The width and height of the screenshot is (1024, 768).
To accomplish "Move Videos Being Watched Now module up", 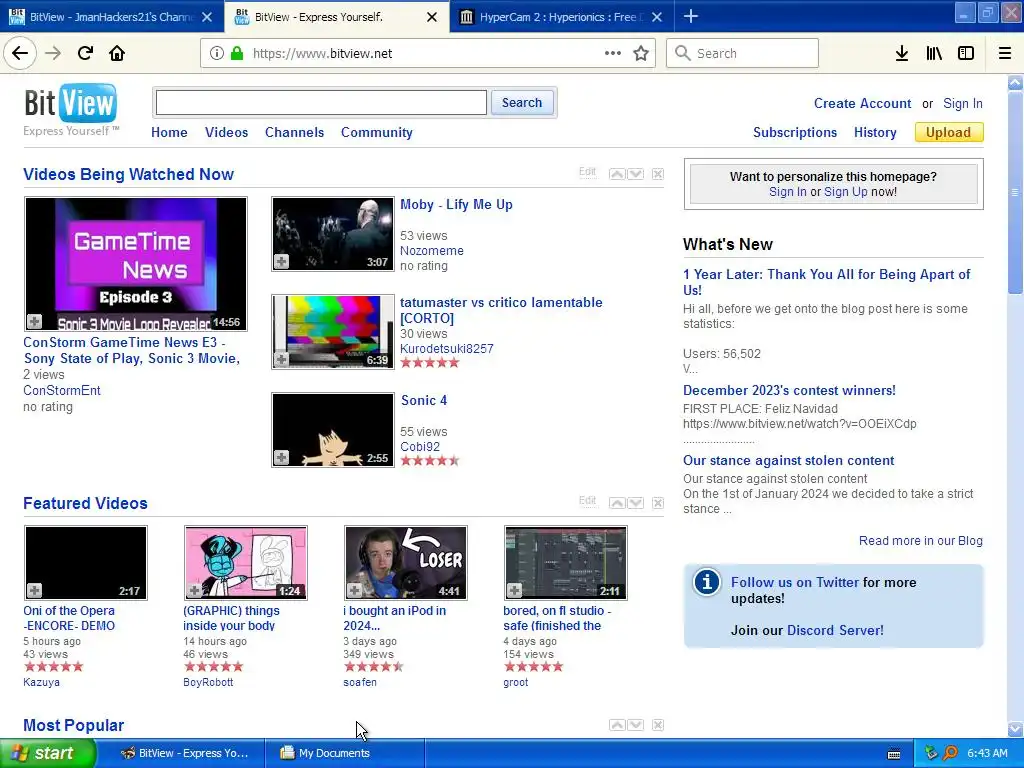I will coord(616,174).
